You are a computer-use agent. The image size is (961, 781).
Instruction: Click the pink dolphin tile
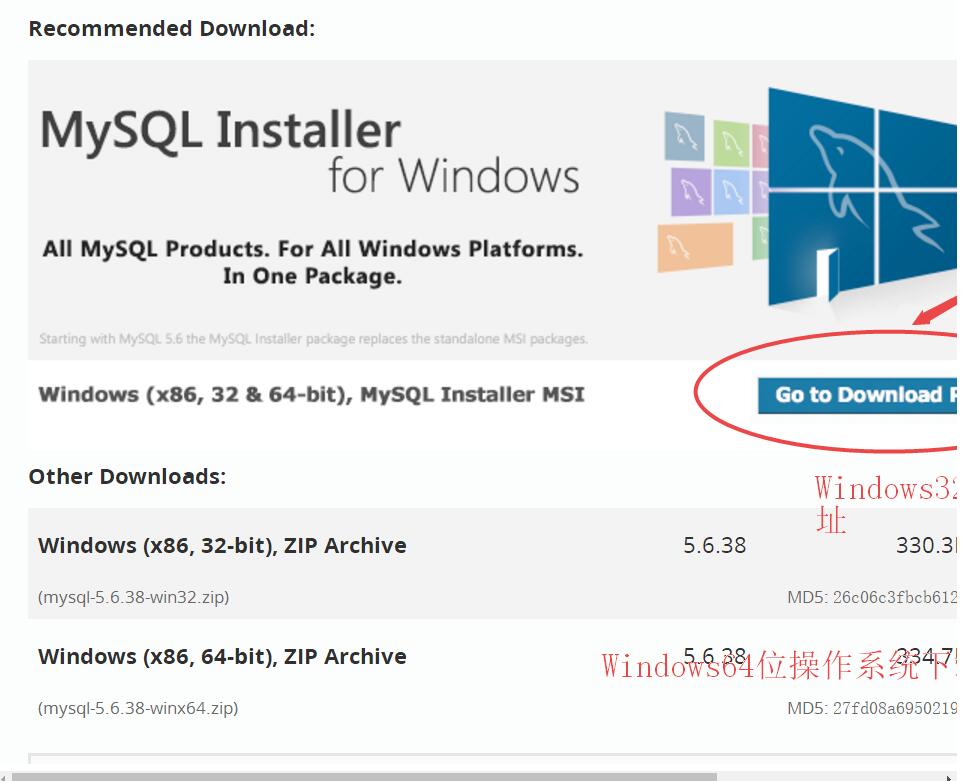pos(760,145)
